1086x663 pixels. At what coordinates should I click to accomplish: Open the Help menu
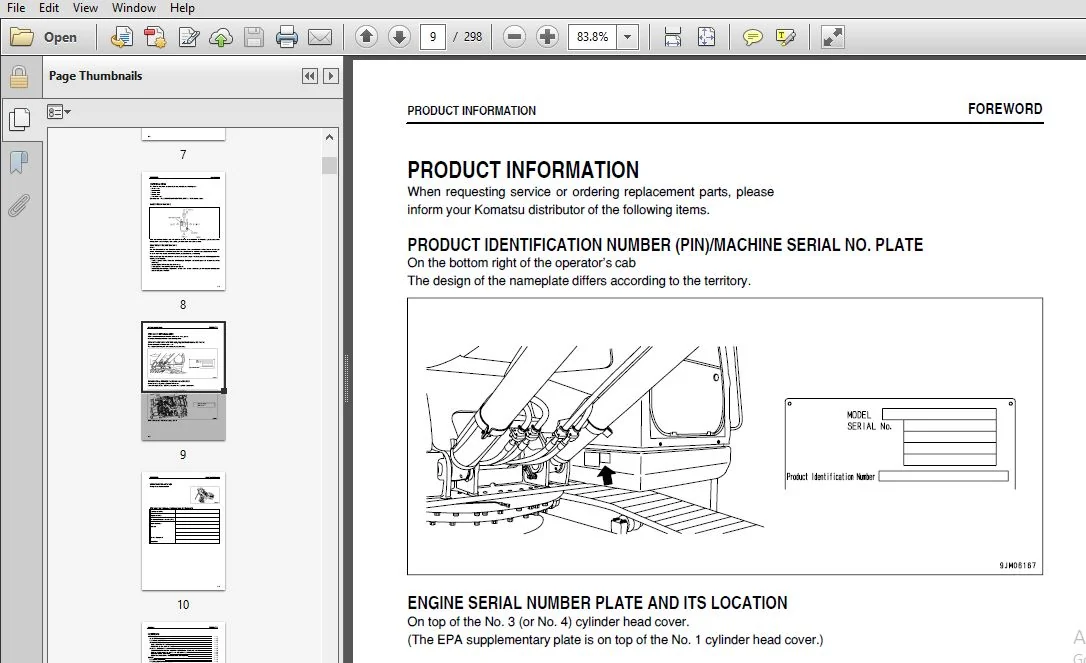pos(182,8)
